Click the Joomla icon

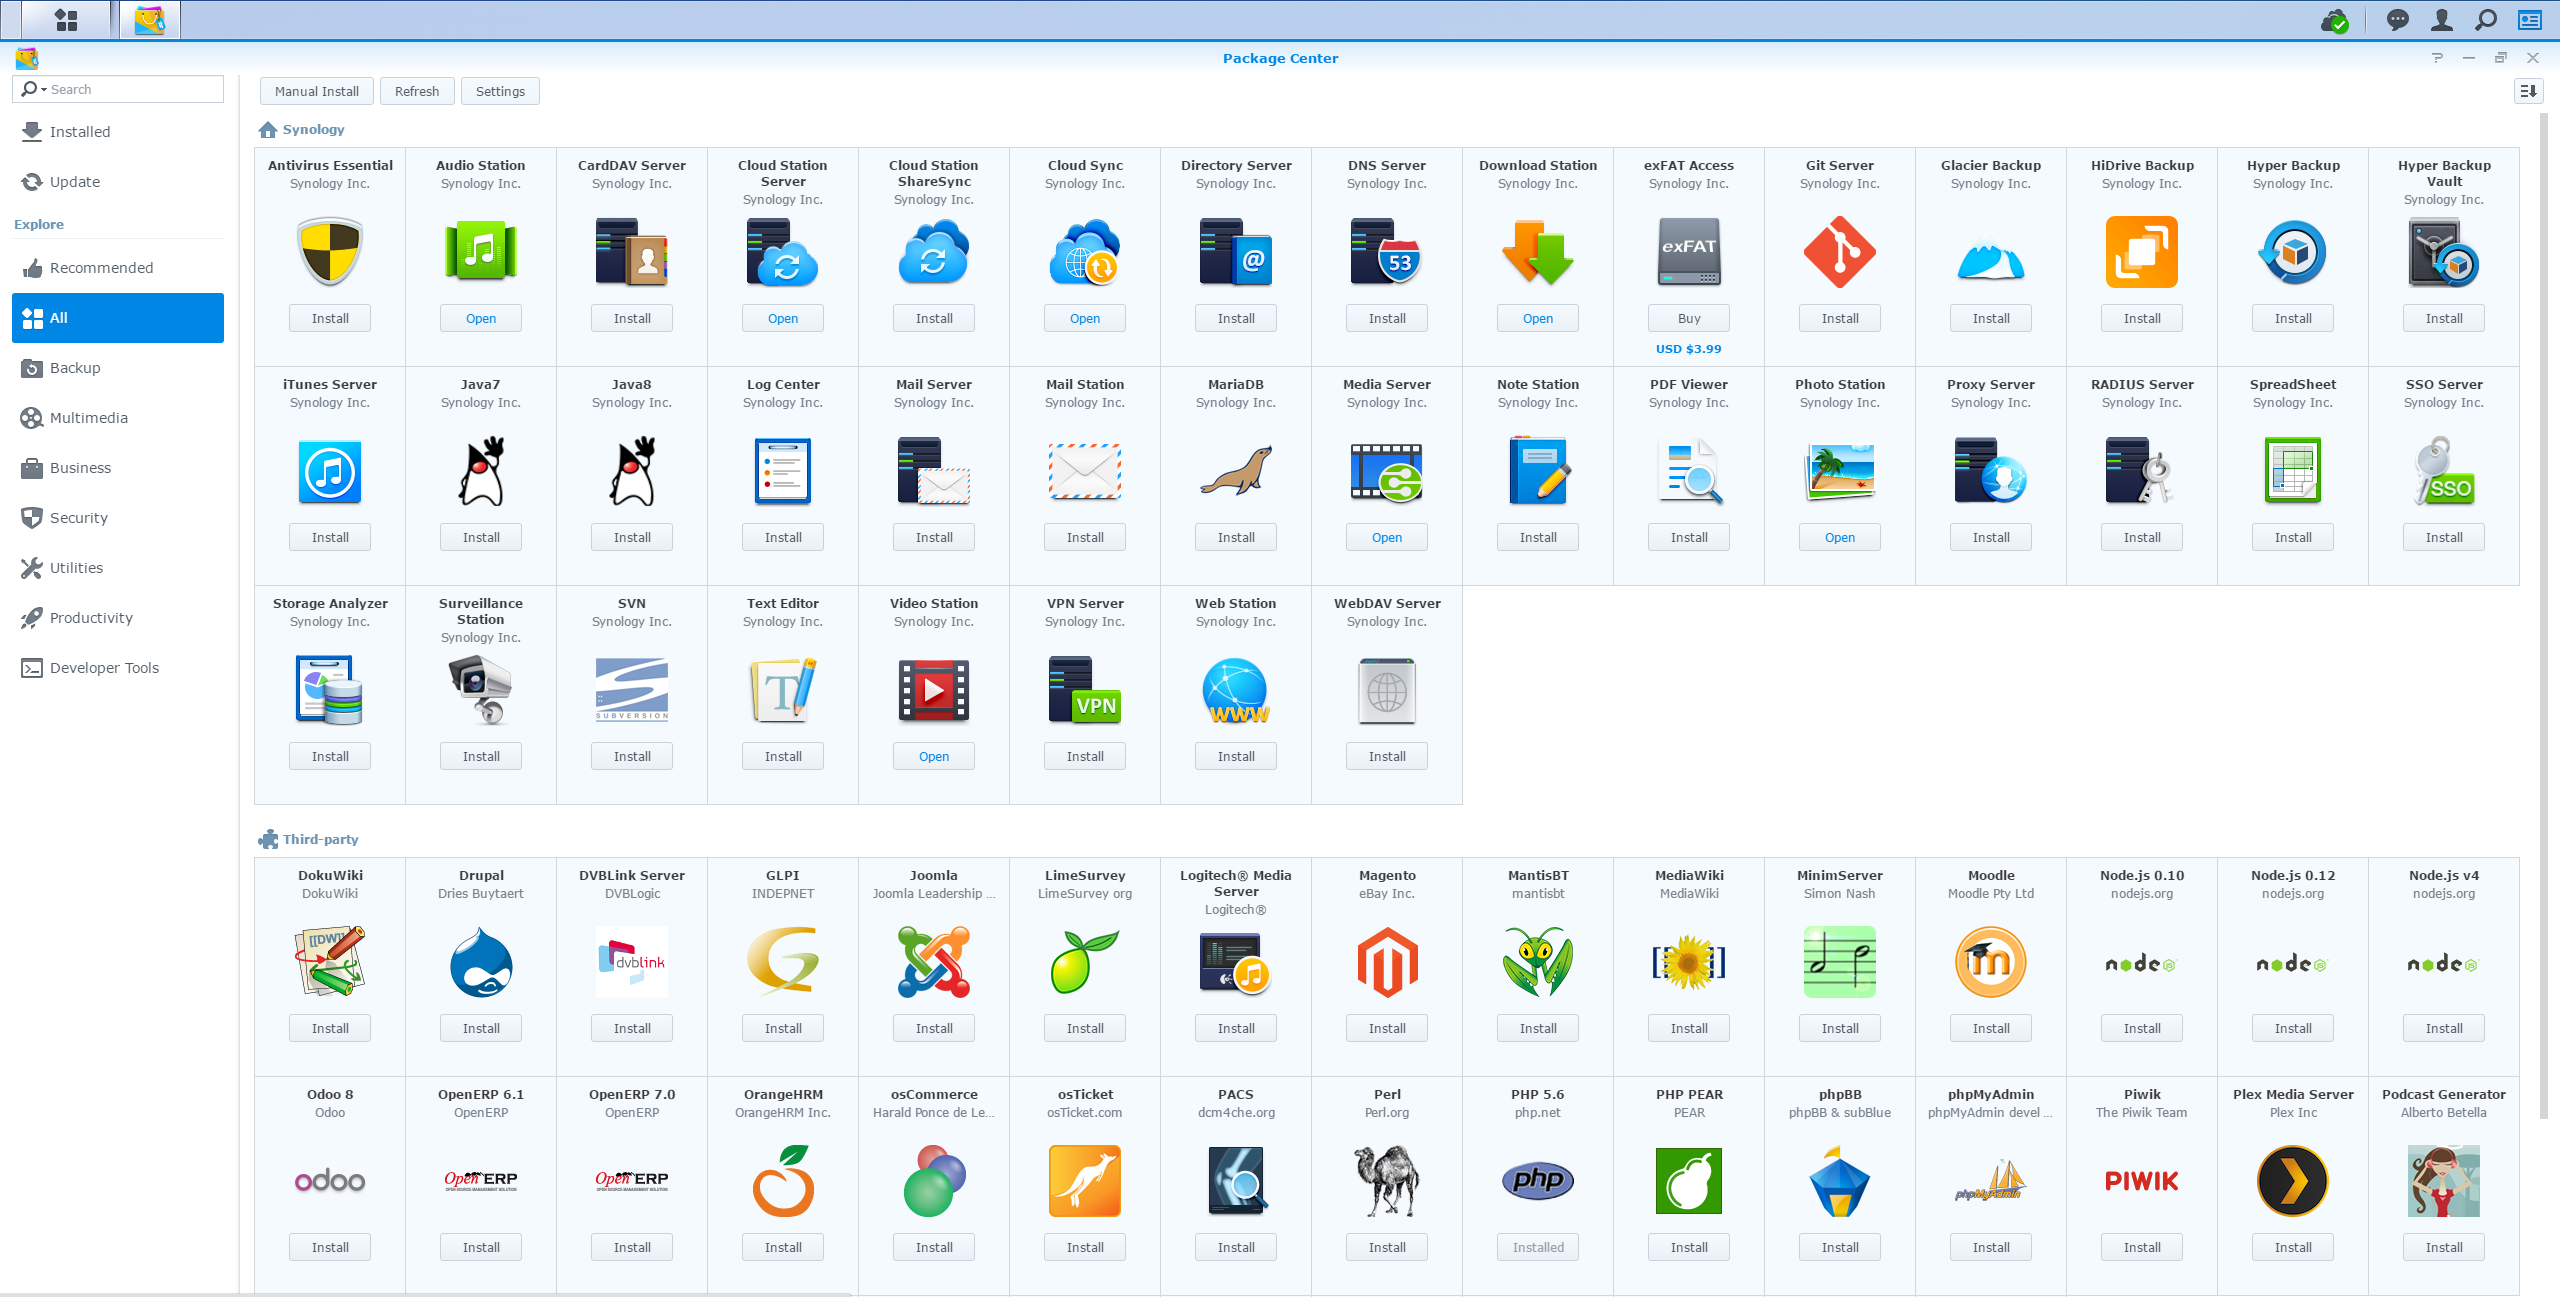coord(934,962)
